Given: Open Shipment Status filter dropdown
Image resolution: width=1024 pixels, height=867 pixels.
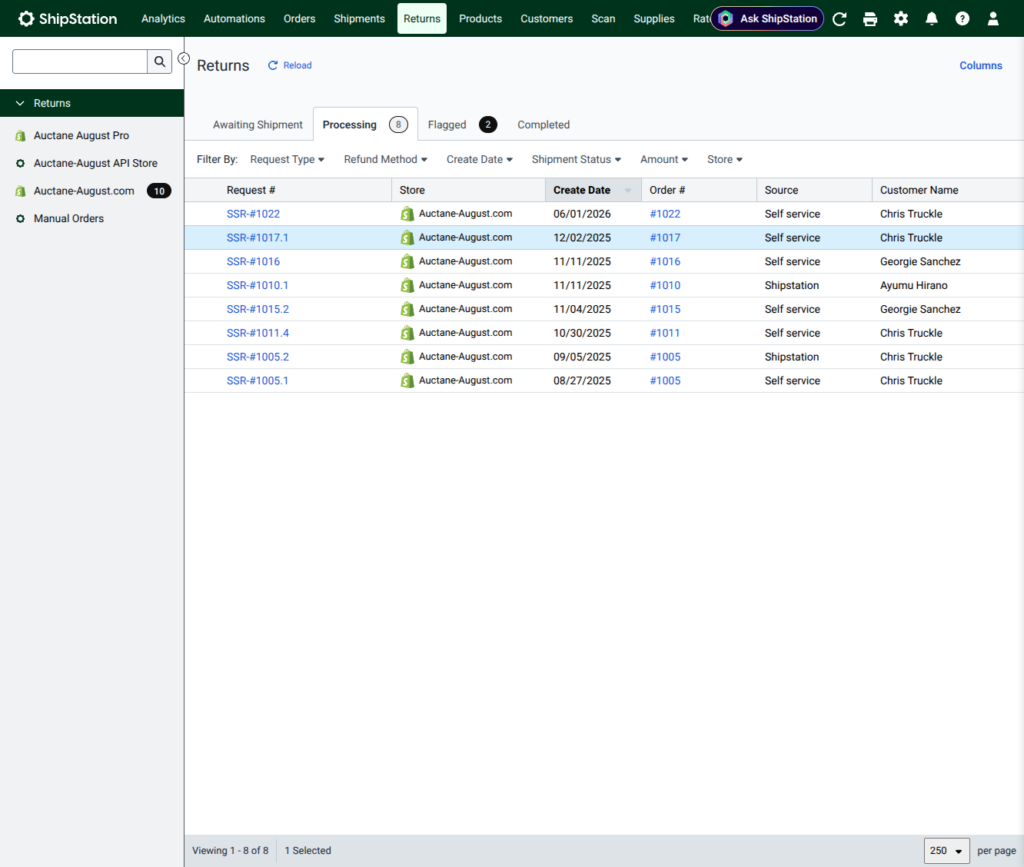Looking at the screenshot, I should pyautogui.click(x=576, y=159).
